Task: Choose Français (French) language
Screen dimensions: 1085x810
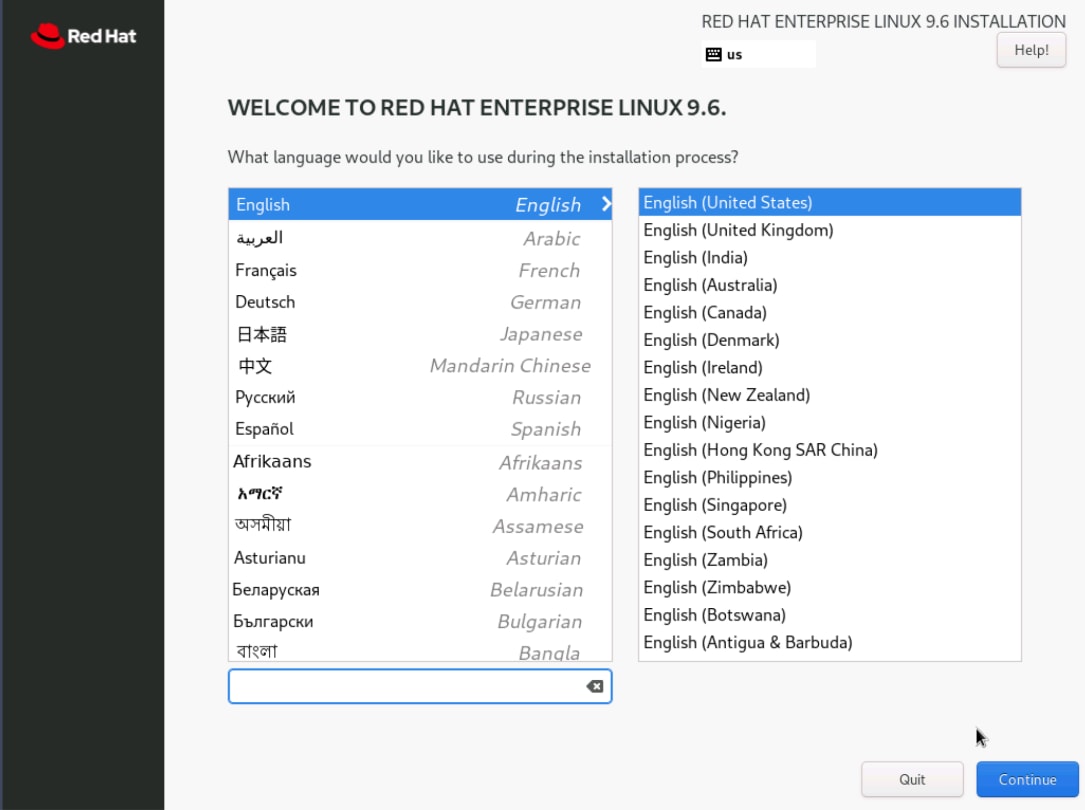Action: [420, 270]
